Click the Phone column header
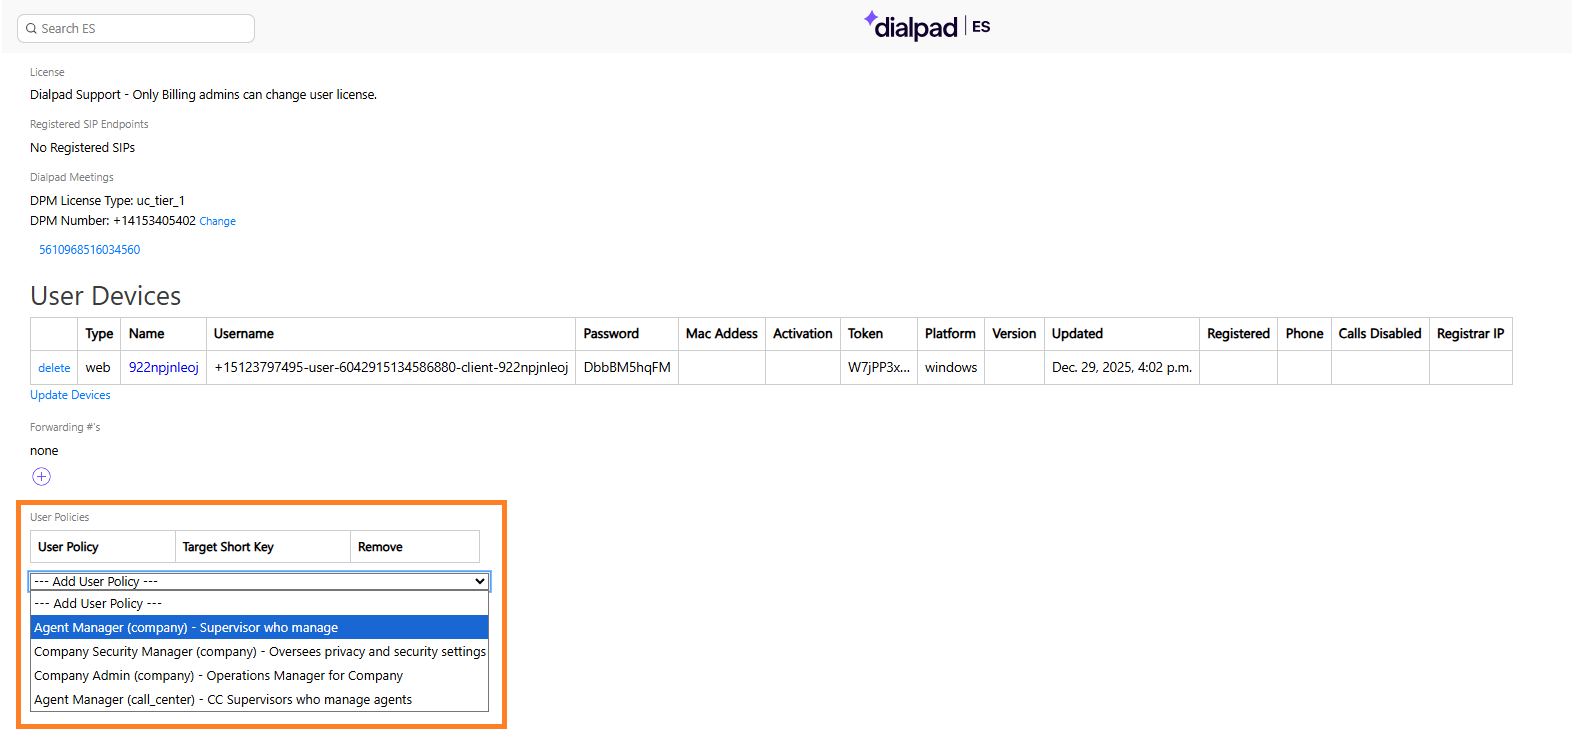The height and width of the screenshot is (746, 1576). pos(1304,334)
